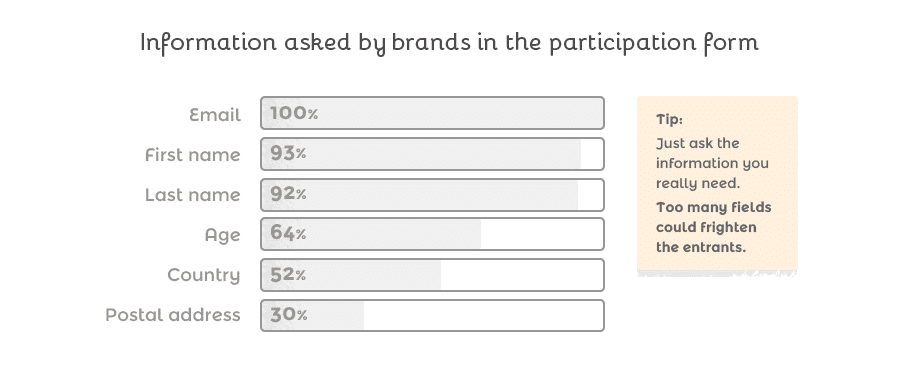Select the Last name label
Screen dimensions: 900x365
(192, 195)
